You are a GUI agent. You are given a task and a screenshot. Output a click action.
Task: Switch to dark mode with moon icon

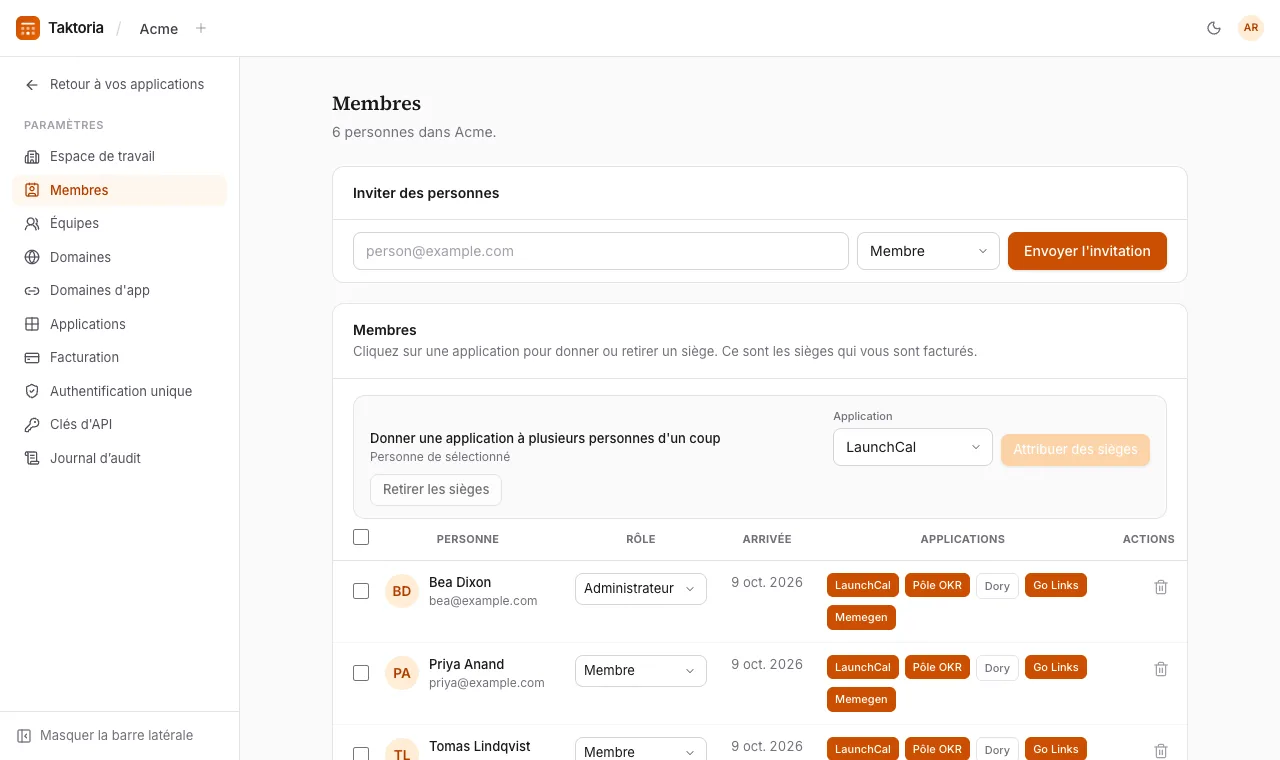(x=1214, y=28)
